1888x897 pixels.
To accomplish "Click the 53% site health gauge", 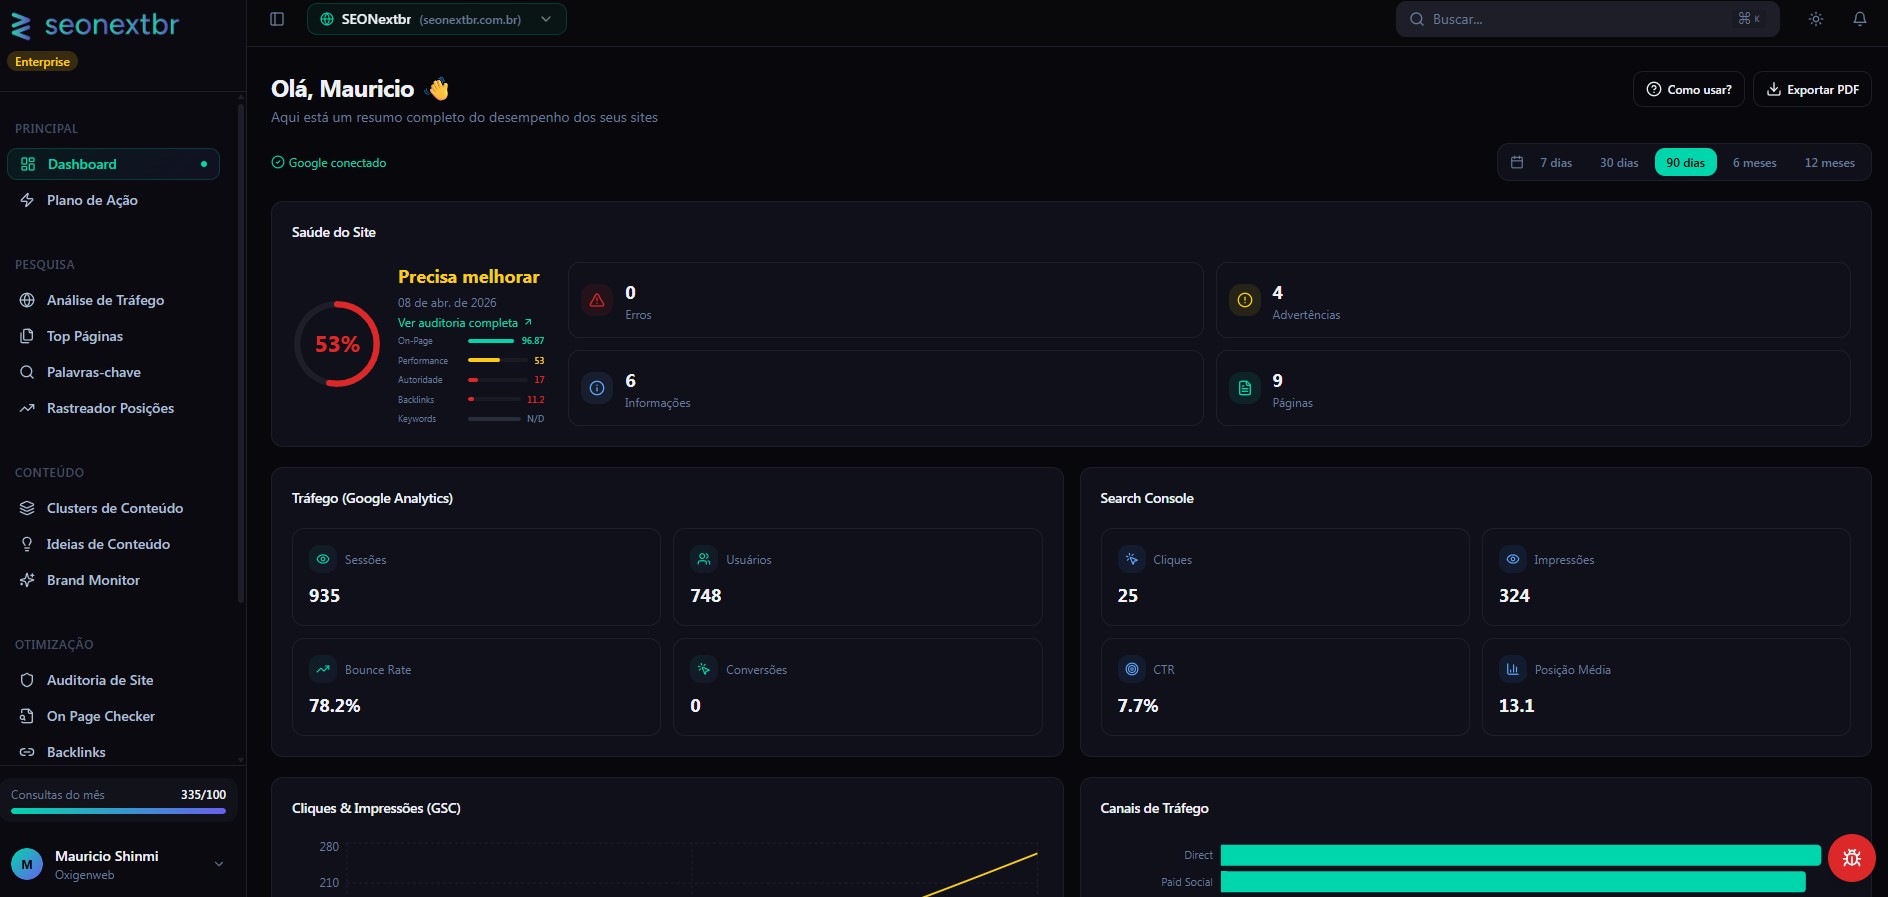I will [337, 344].
